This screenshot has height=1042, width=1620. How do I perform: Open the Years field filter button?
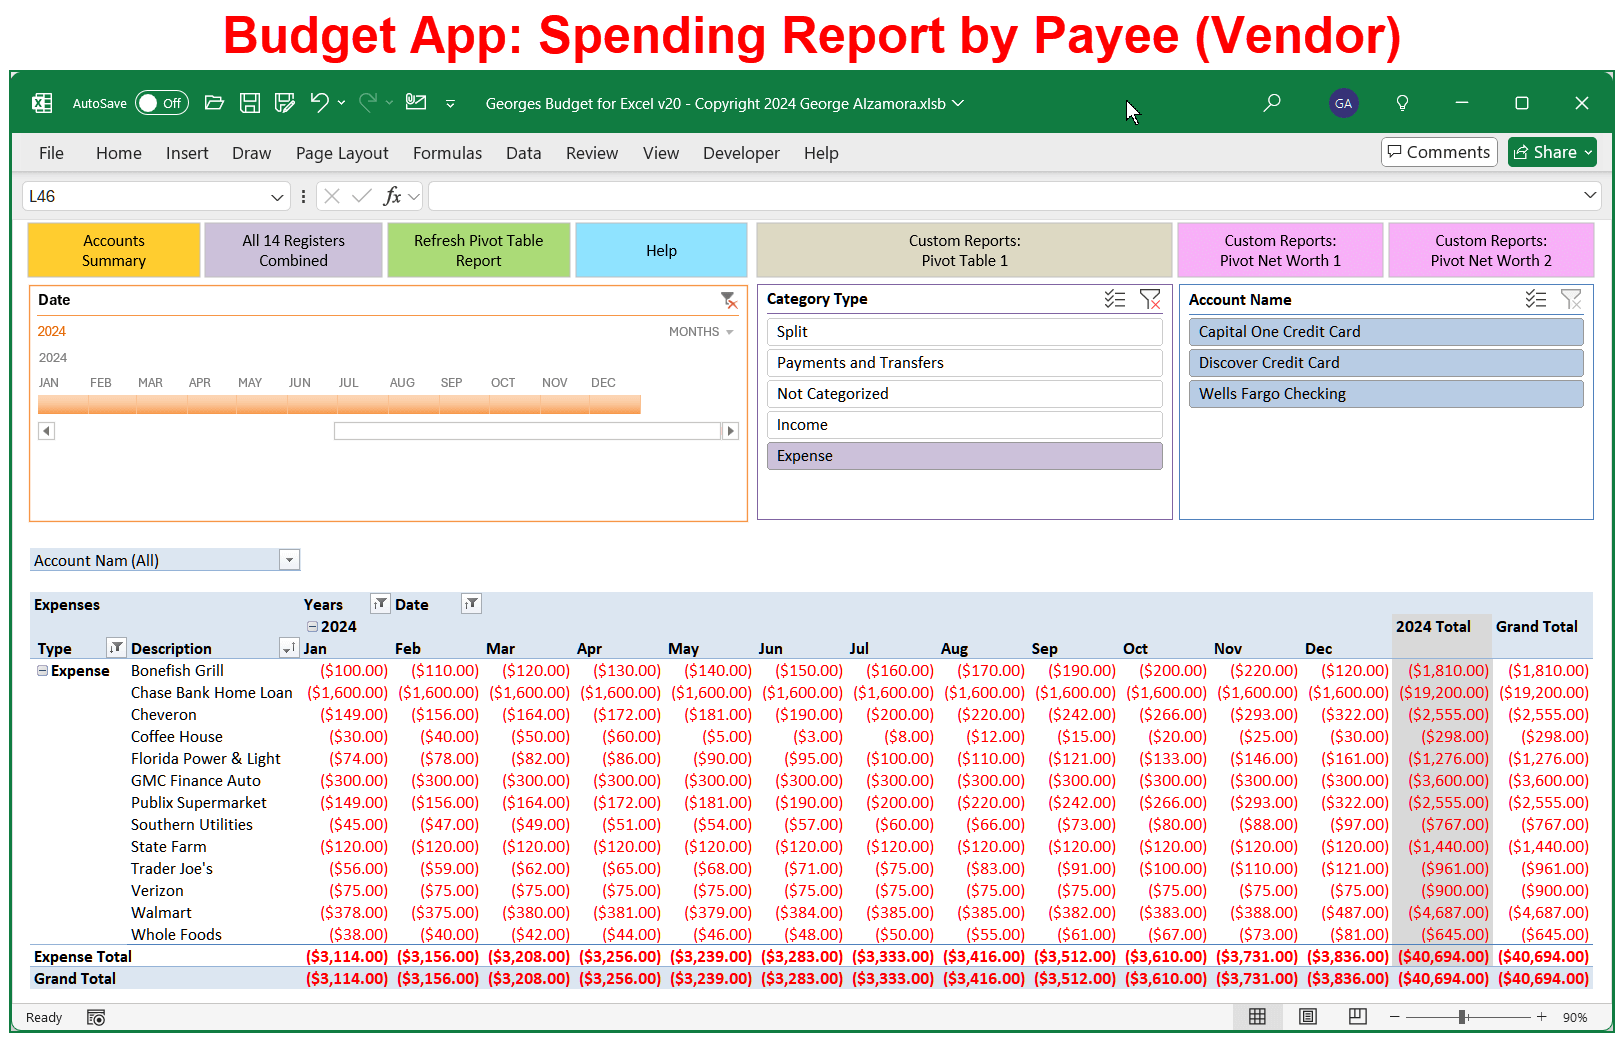[380, 604]
